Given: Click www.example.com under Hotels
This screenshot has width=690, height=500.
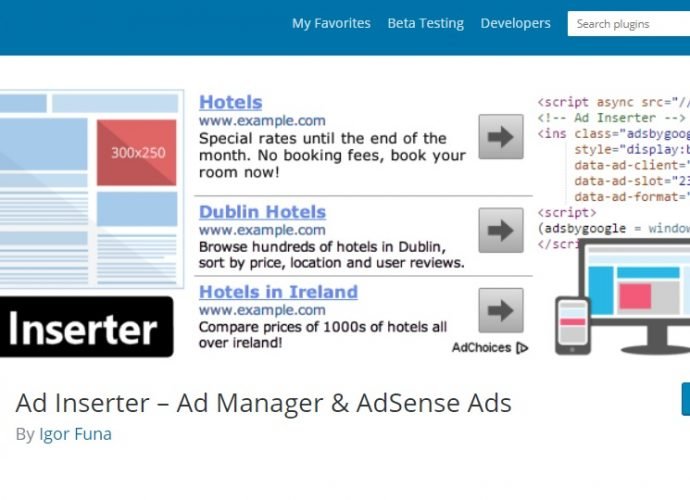Looking at the screenshot, I should [x=262, y=120].
